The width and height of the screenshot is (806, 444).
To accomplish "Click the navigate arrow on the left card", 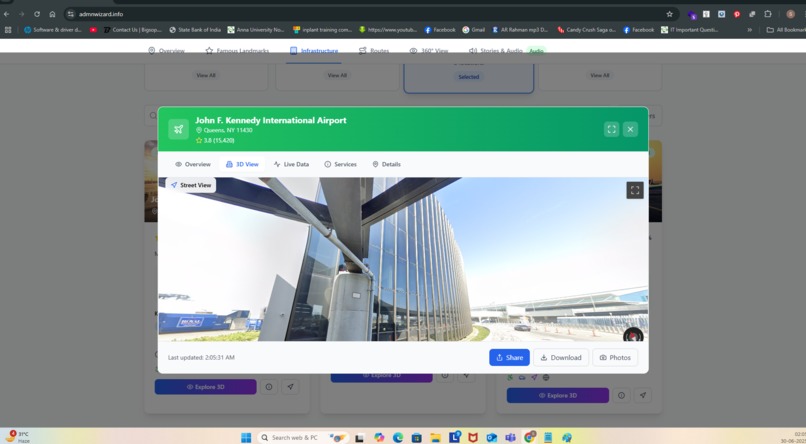I will click(290, 387).
